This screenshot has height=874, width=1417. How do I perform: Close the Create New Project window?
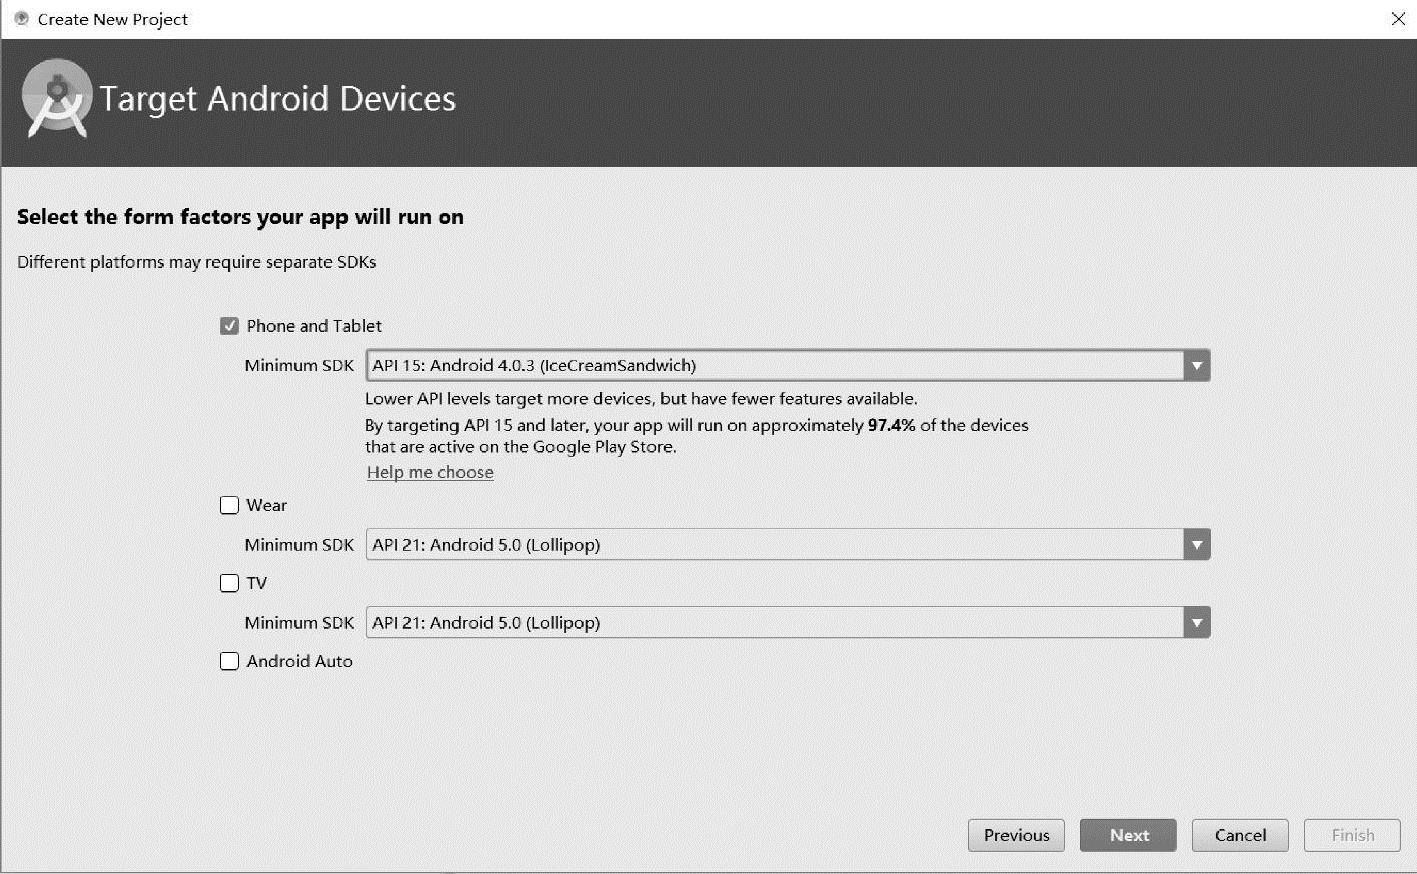(1398, 19)
